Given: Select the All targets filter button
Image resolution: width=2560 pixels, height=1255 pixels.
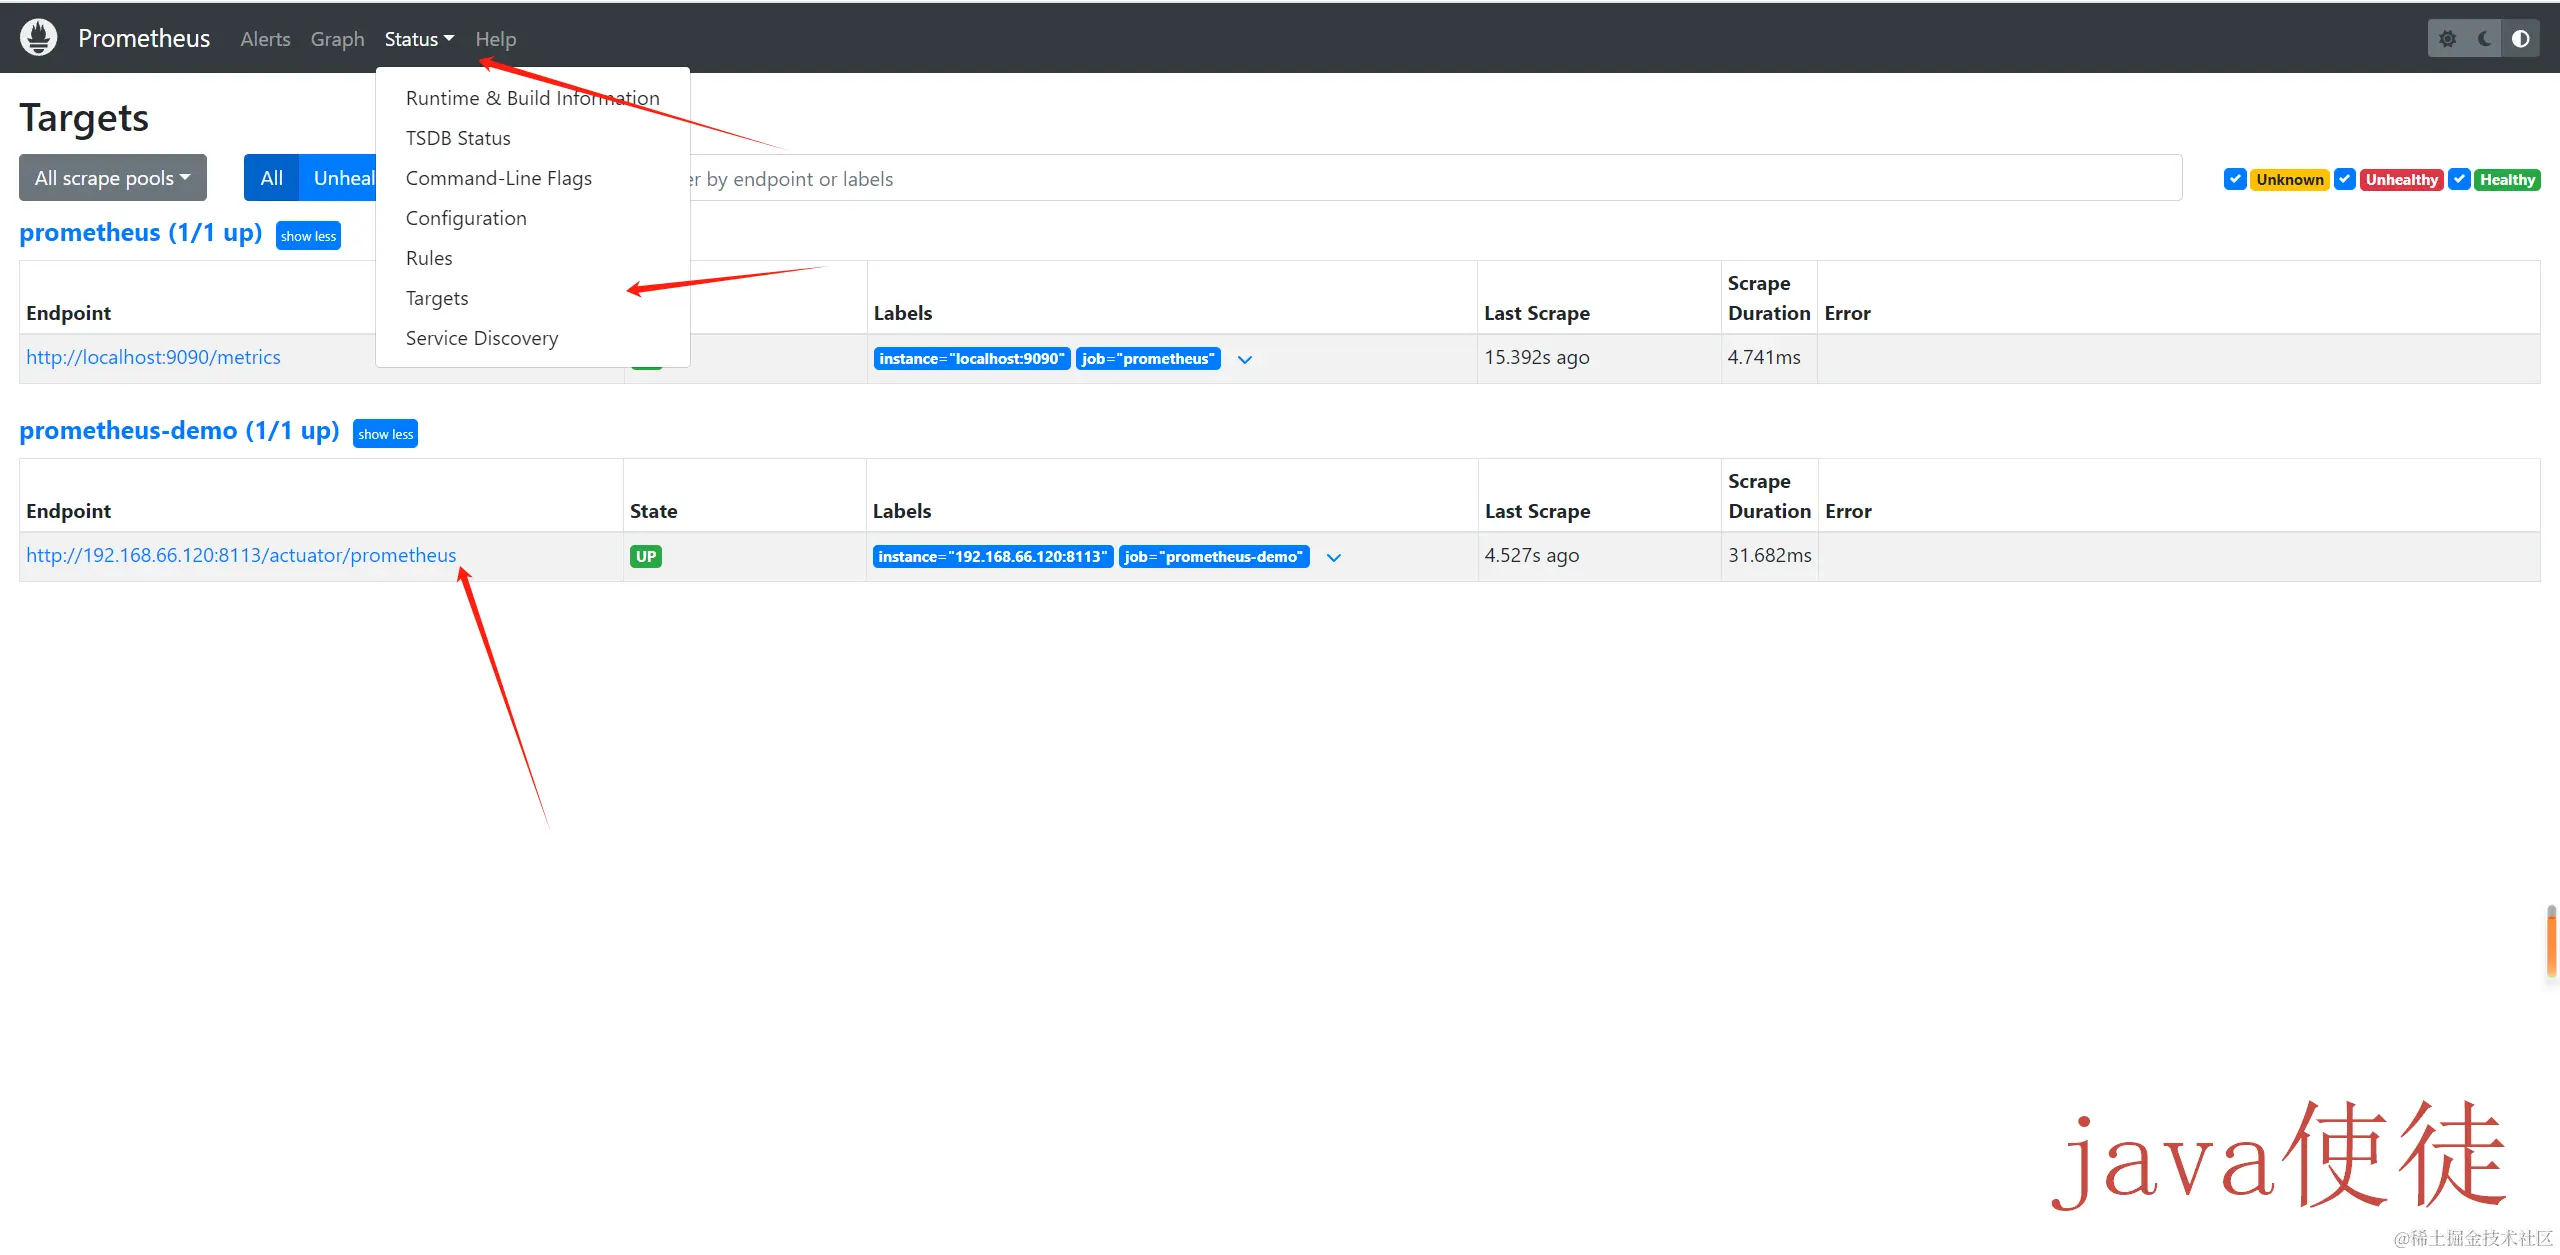Looking at the screenshot, I should pos(271,178).
